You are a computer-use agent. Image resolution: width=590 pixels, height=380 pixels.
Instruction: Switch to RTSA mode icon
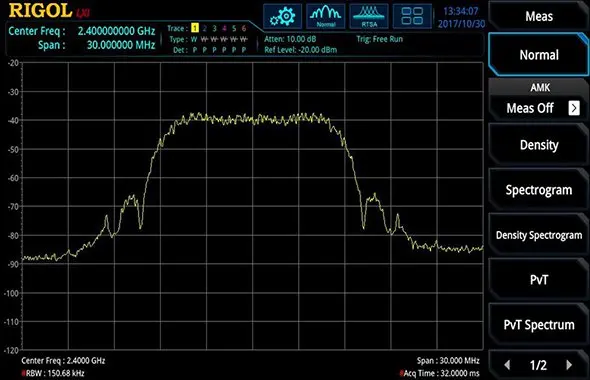tap(369, 17)
